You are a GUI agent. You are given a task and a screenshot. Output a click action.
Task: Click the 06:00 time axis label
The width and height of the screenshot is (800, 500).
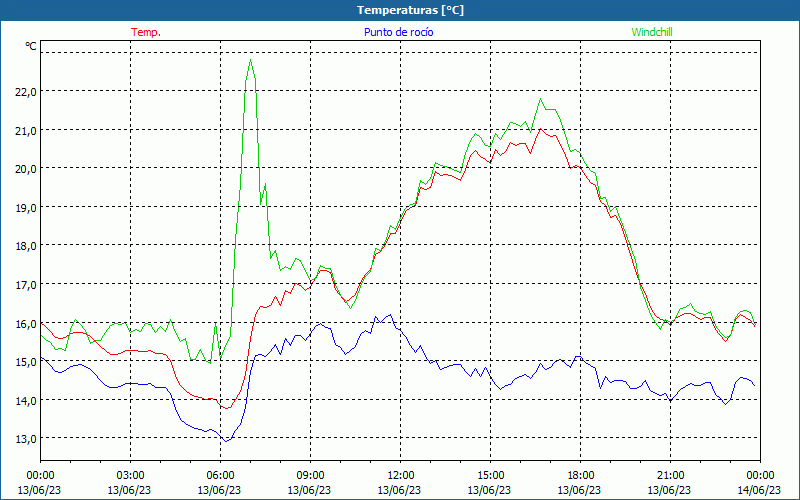220,475
